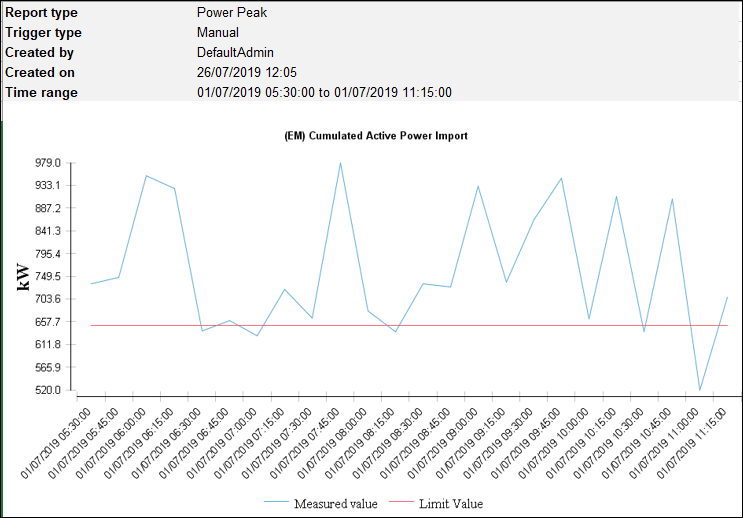The image size is (743, 518).
Task: Select the 'Power Peak' report type value
Action: pyautogui.click(x=230, y=13)
